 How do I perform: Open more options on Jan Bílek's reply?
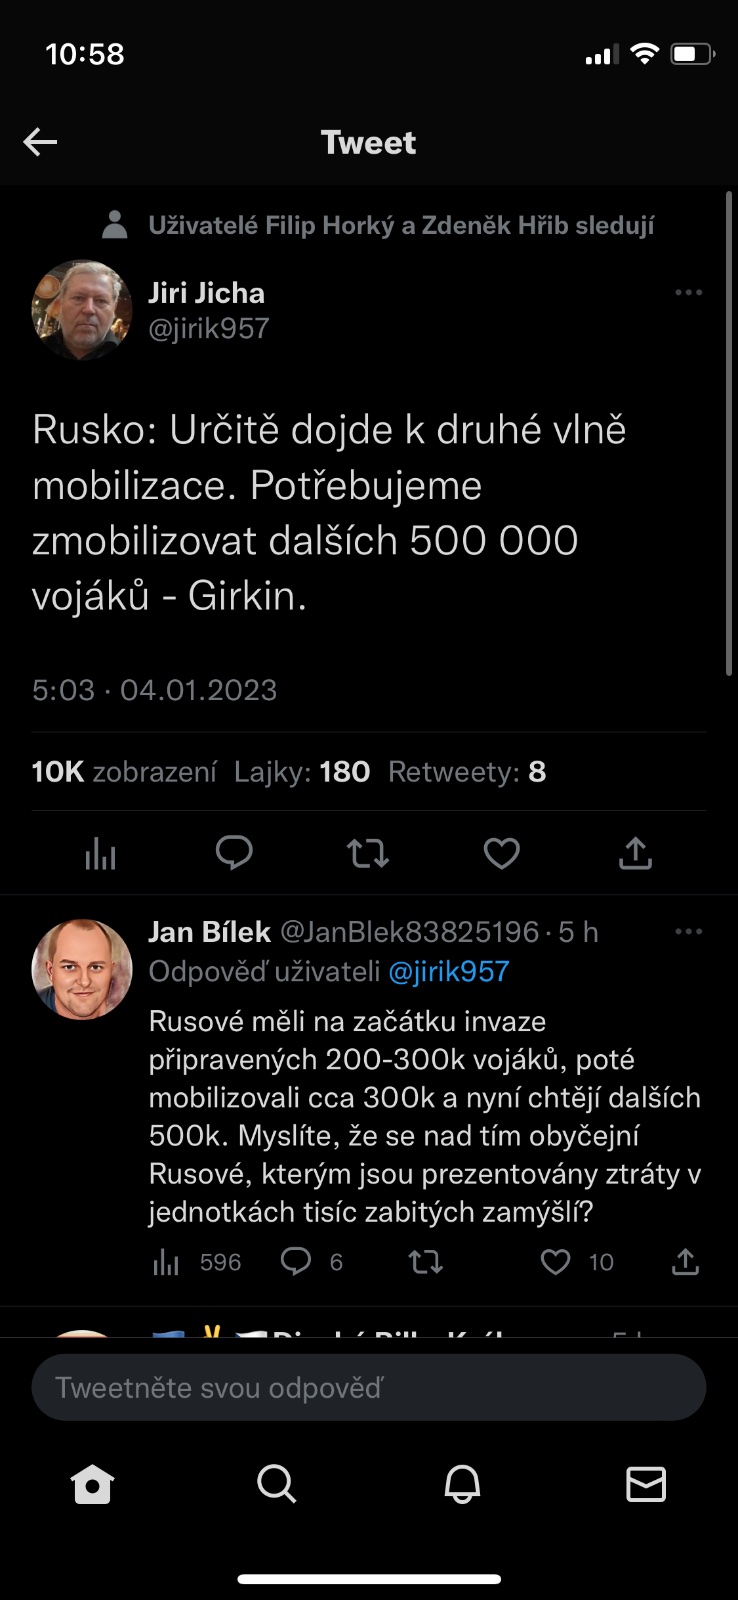coord(688,932)
